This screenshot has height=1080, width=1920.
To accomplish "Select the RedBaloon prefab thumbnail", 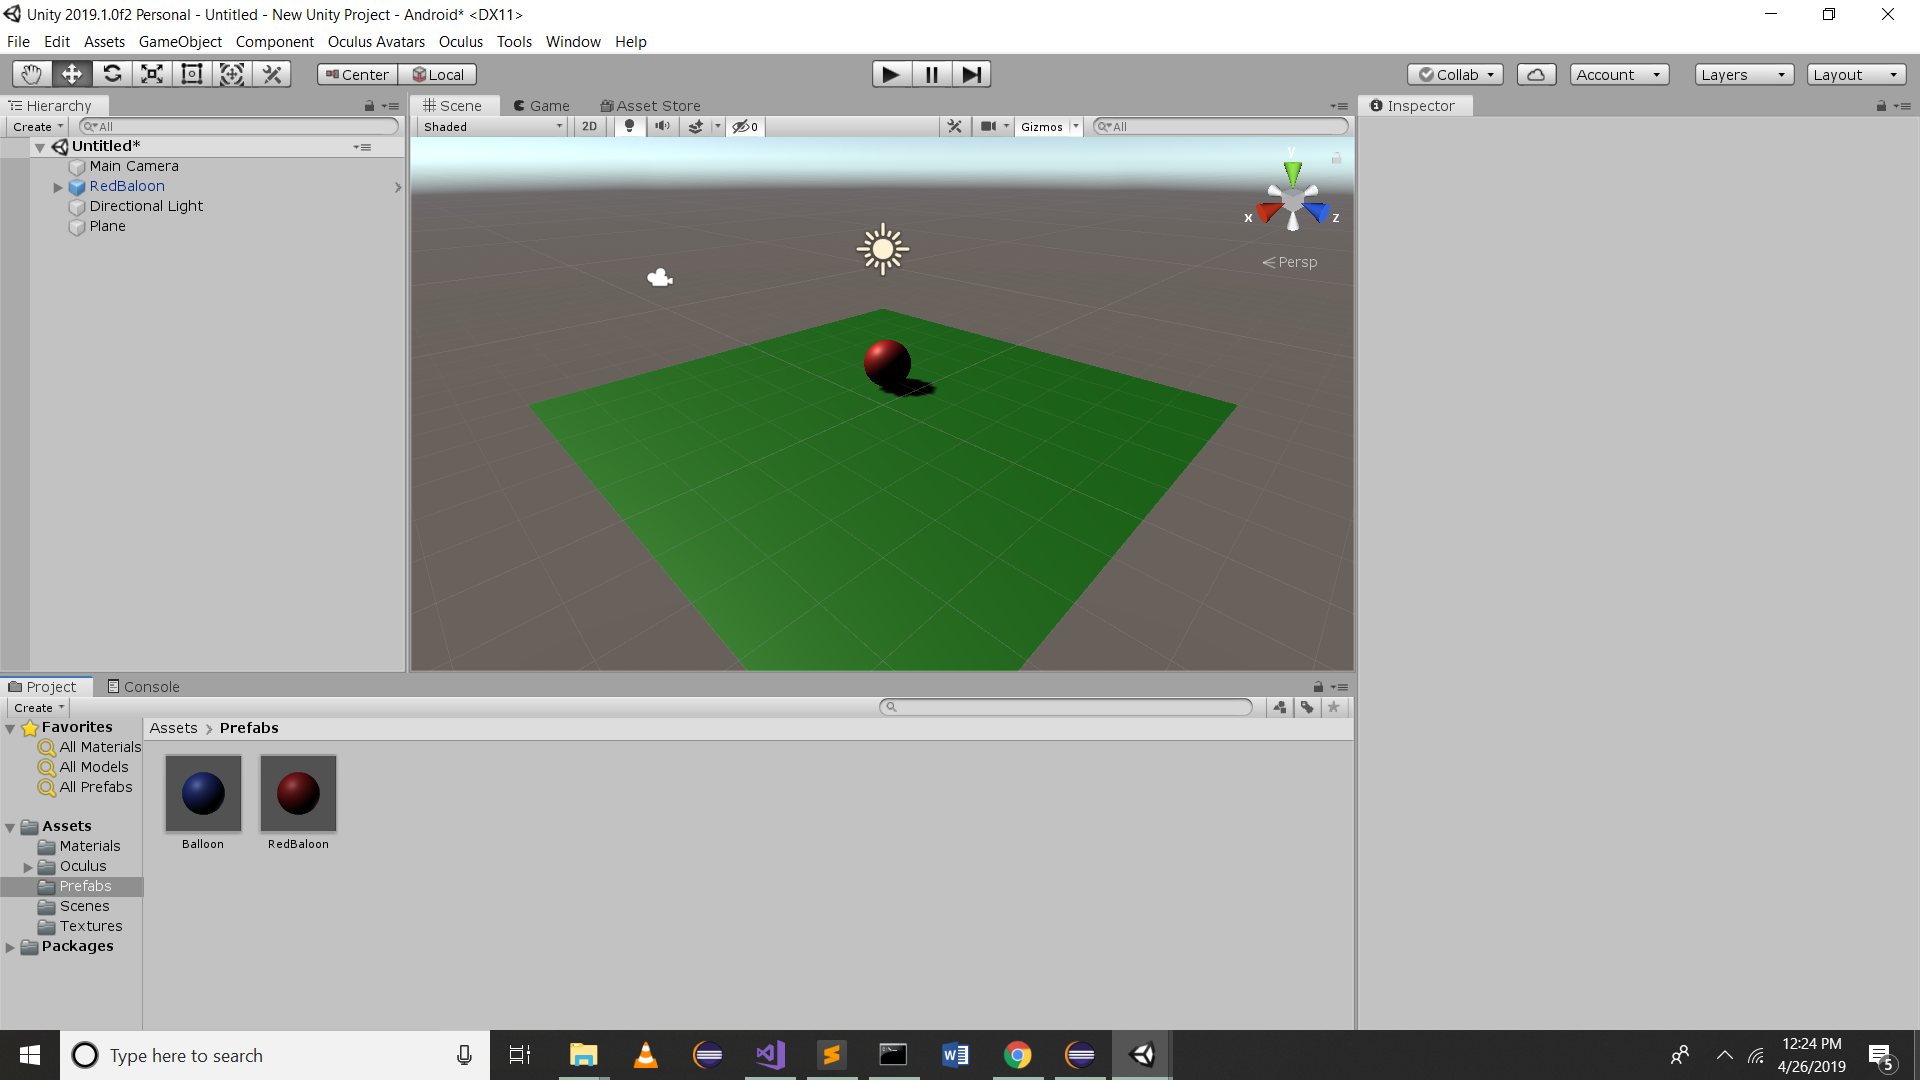I will 298,794.
